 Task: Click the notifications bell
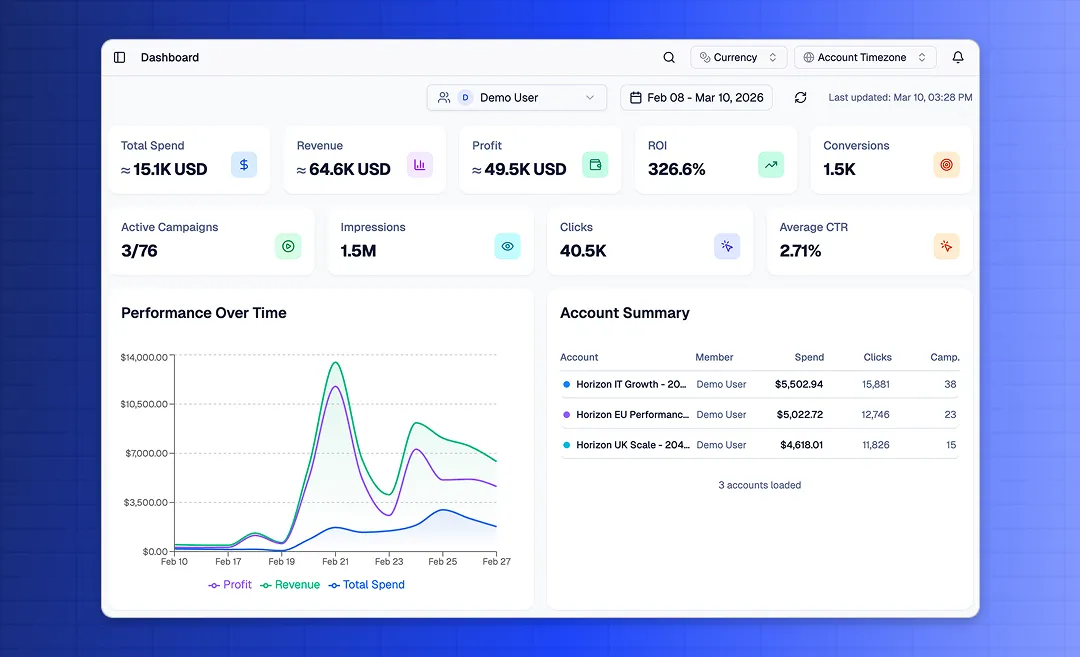(x=958, y=57)
